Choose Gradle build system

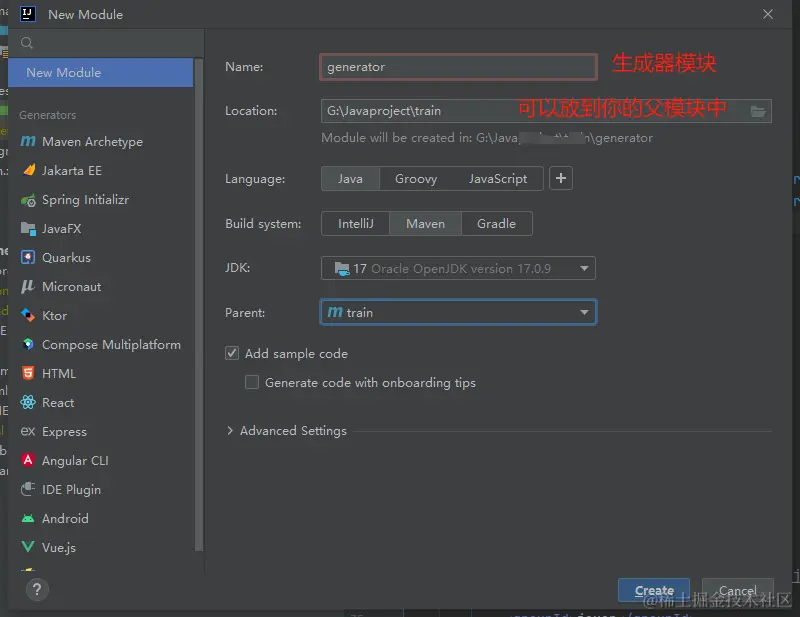pos(496,224)
